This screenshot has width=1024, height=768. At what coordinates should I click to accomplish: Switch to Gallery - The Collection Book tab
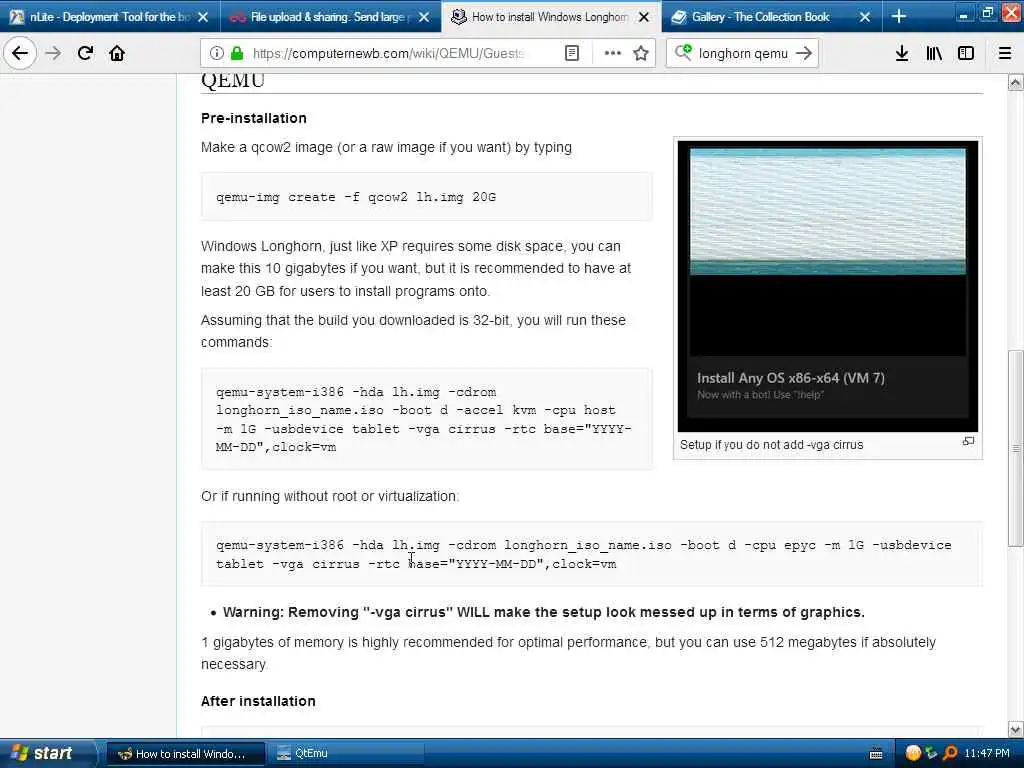pyautogui.click(x=771, y=16)
